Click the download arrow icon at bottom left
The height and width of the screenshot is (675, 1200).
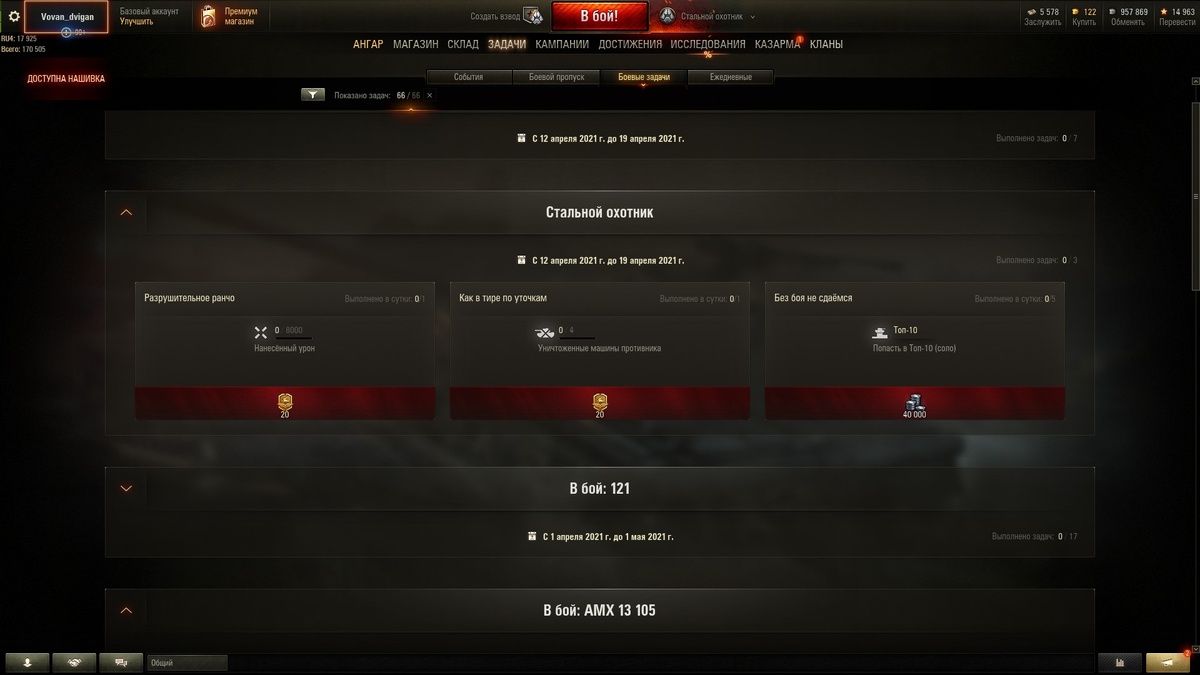pyautogui.click(x=28, y=662)
